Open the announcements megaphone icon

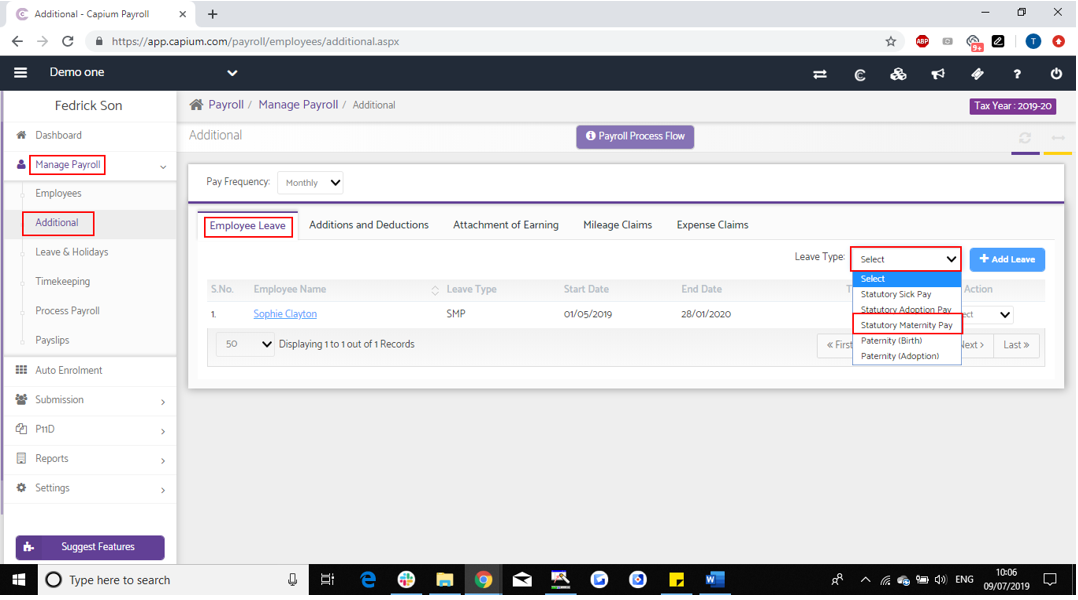(938, 74)
